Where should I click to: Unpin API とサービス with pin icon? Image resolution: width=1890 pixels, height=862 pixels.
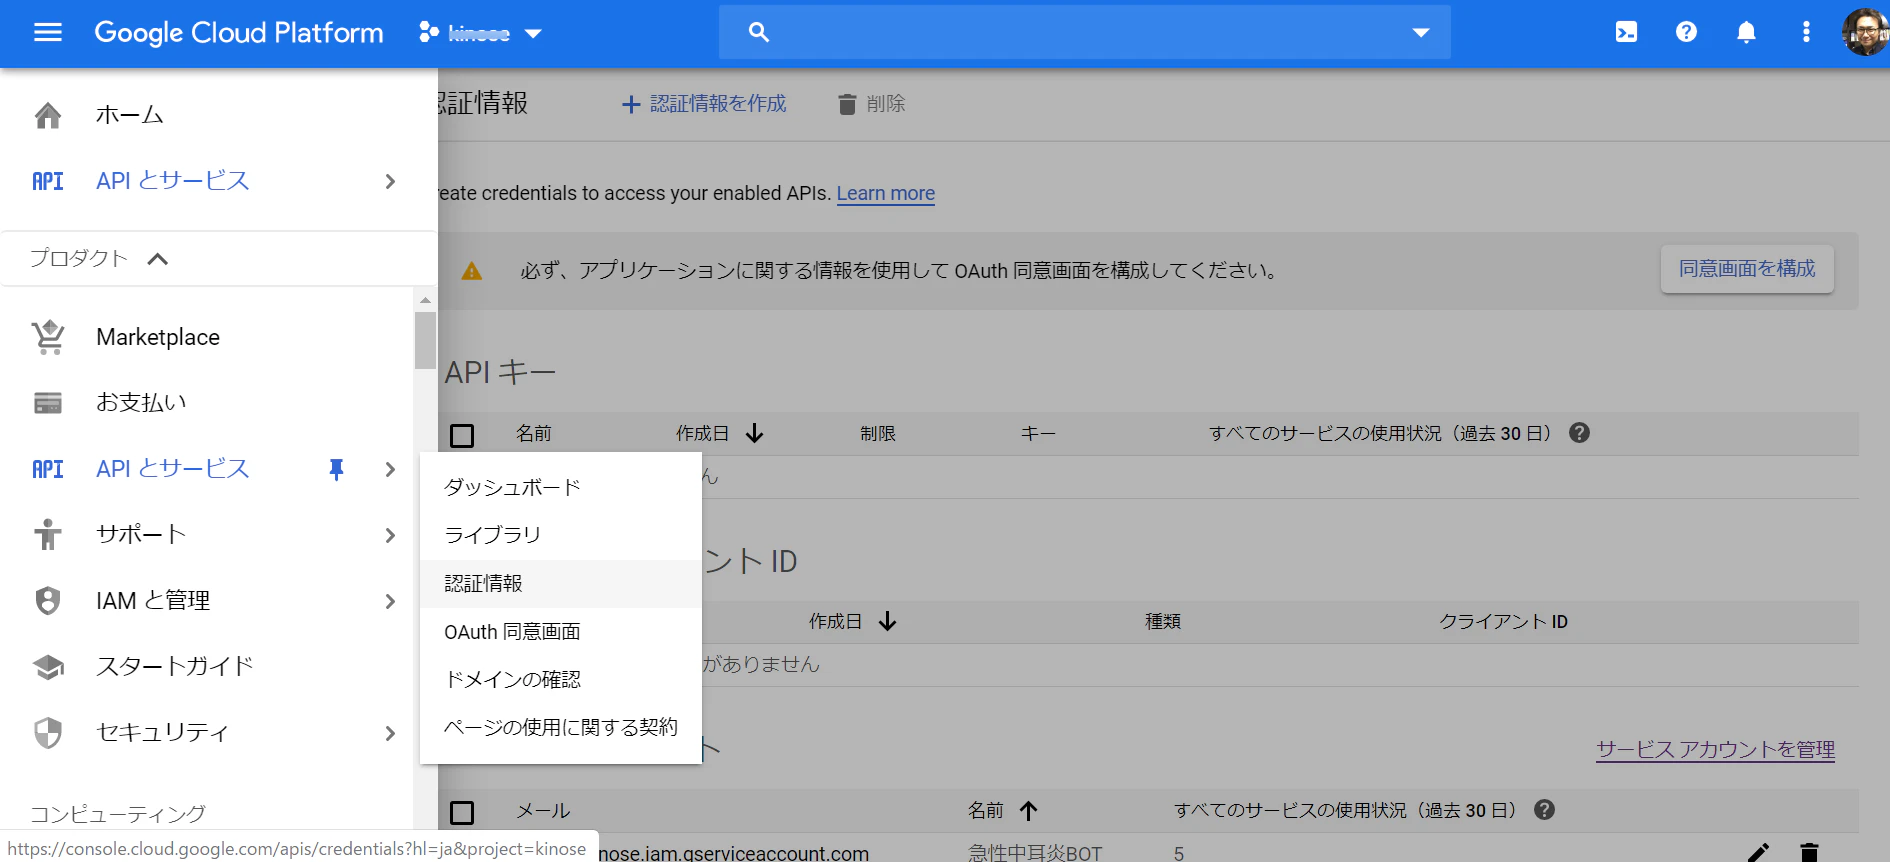click(336, 469)
